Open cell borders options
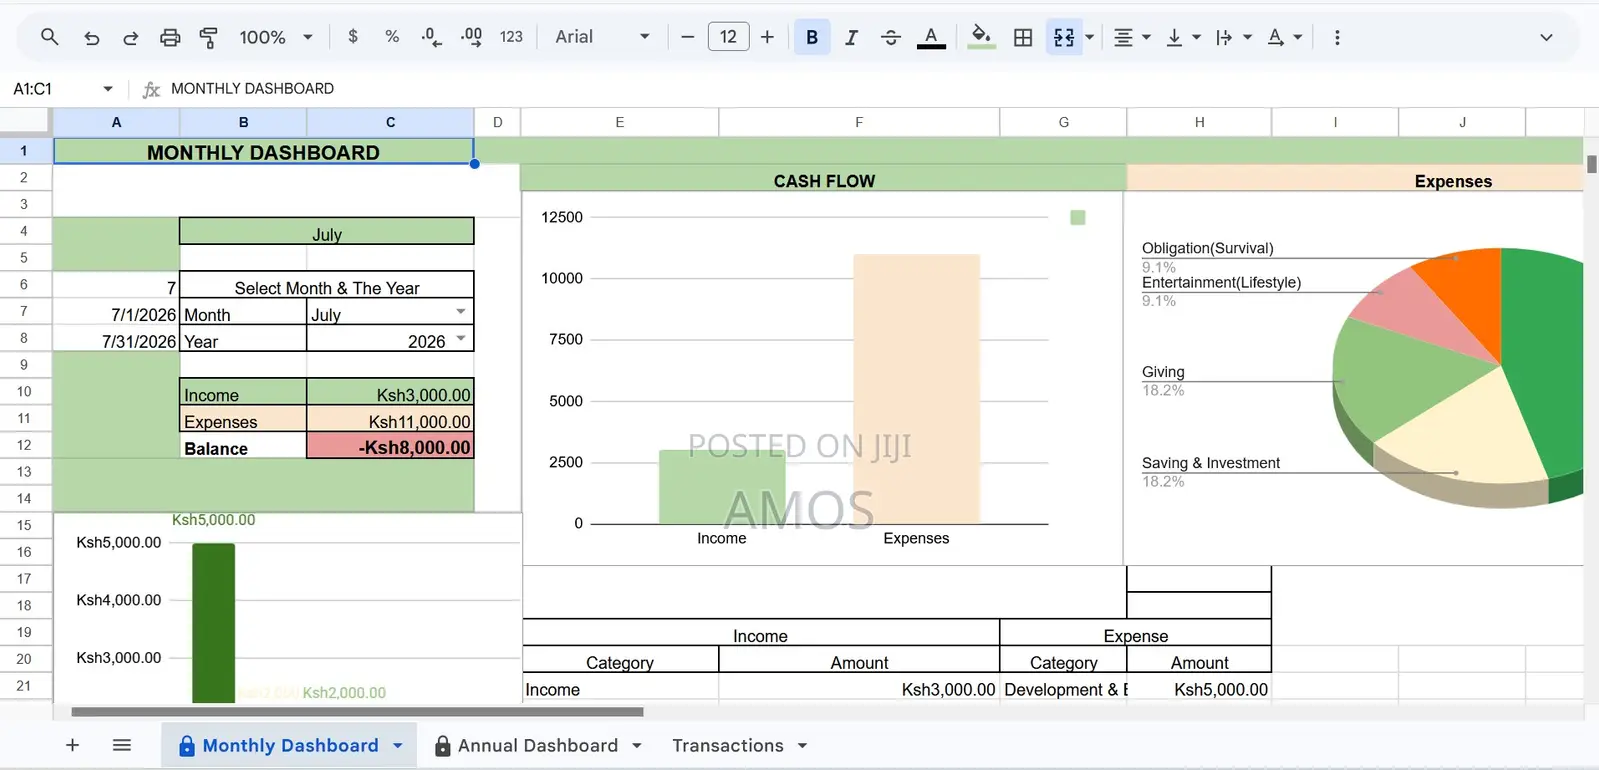The width and height of the screenshot is (1599, 770). click(x=1023, y=37)
